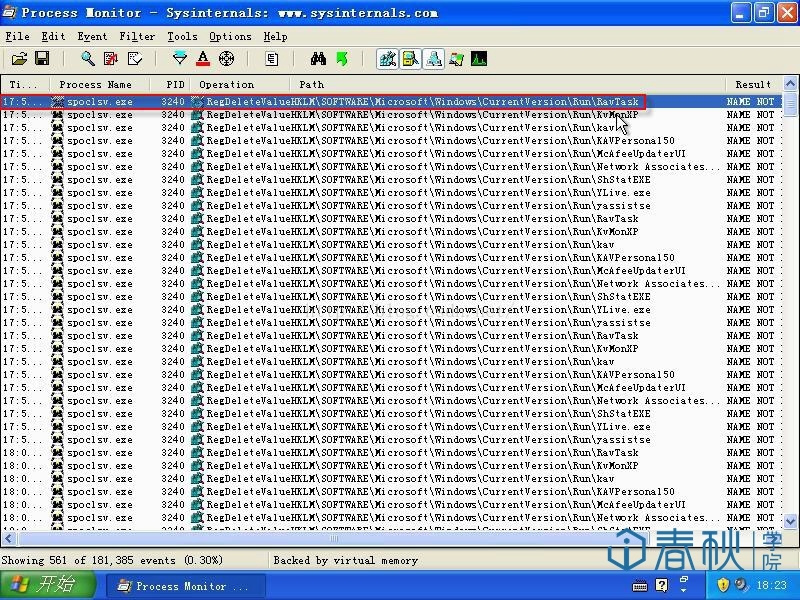Click the Operation column header
The image size is (800, 600).
coord(240,84)
